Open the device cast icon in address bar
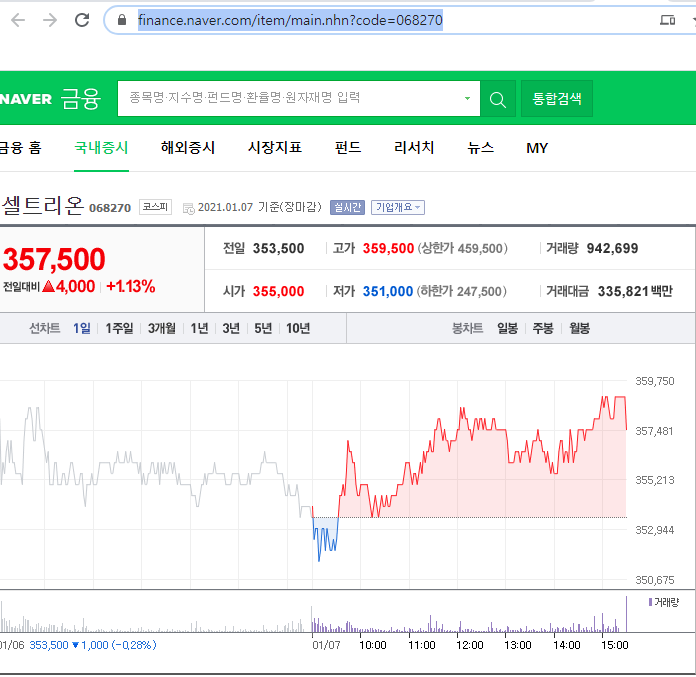 (667, 20)
